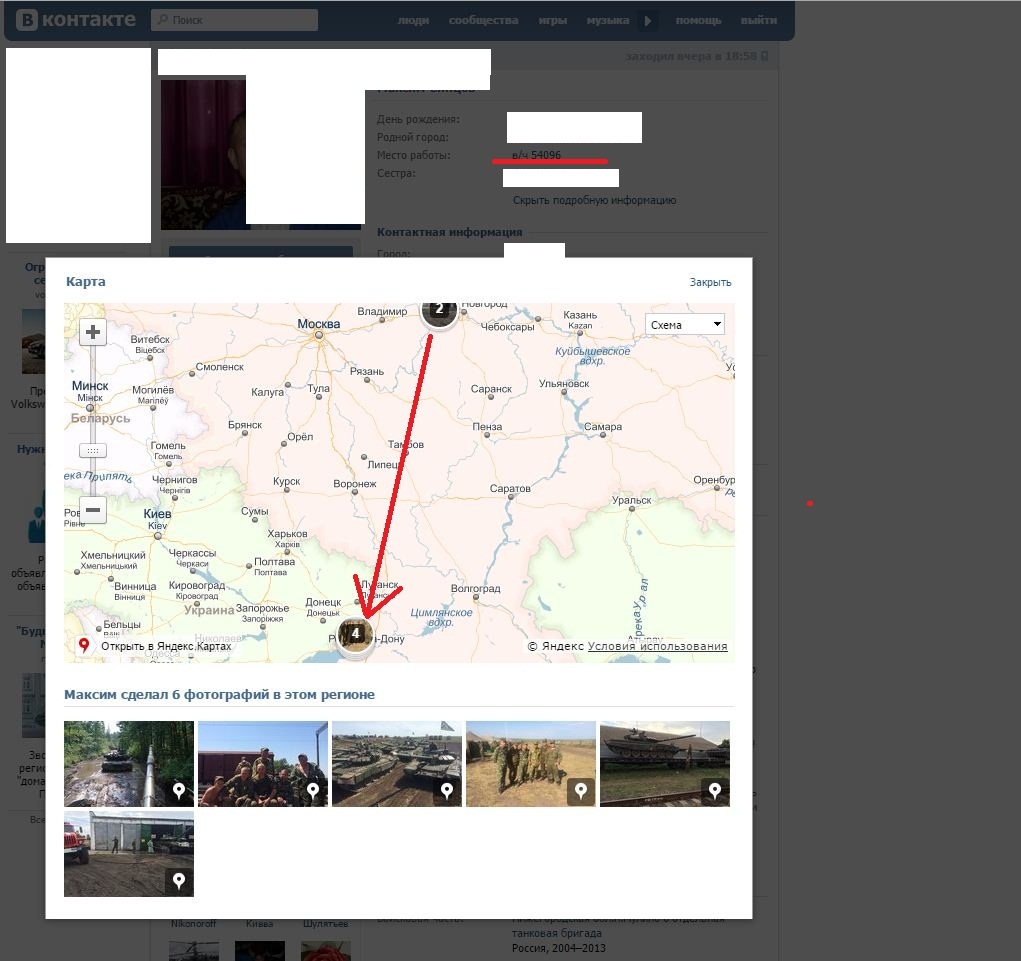The image size is (1021, 961).
Task: Open the музыка menu item
Action: click(x=608, y=20)
